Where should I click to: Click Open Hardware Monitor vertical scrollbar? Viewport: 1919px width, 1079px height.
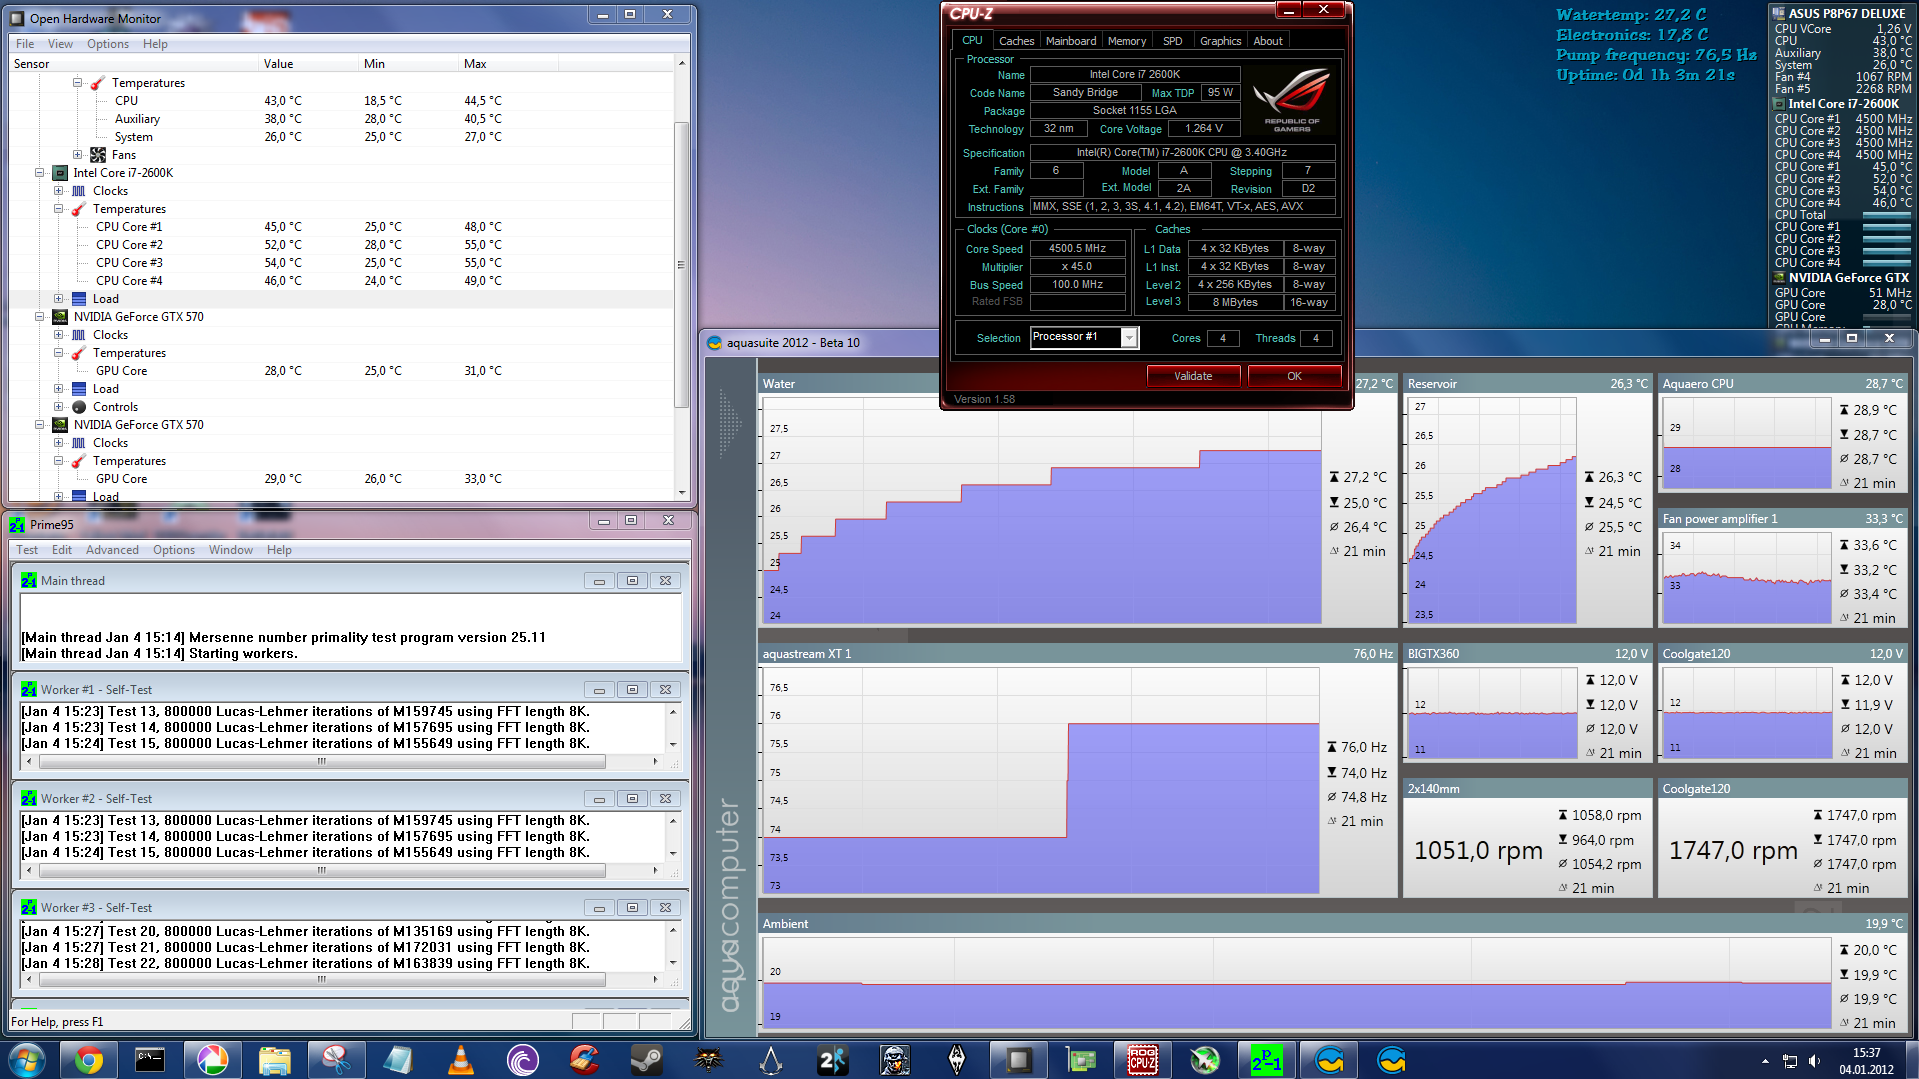click(x=682, y=264)
